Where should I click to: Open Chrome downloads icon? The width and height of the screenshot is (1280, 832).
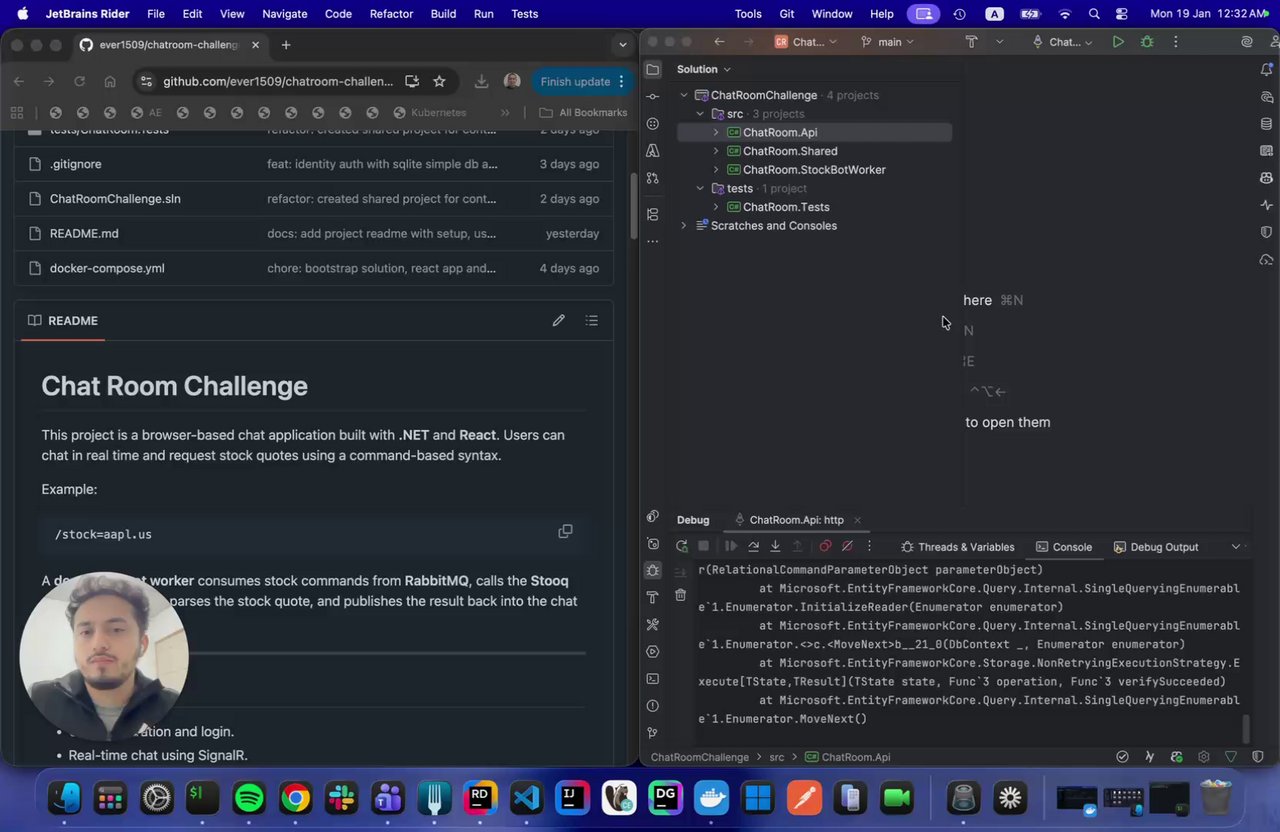tap(481, 81)
